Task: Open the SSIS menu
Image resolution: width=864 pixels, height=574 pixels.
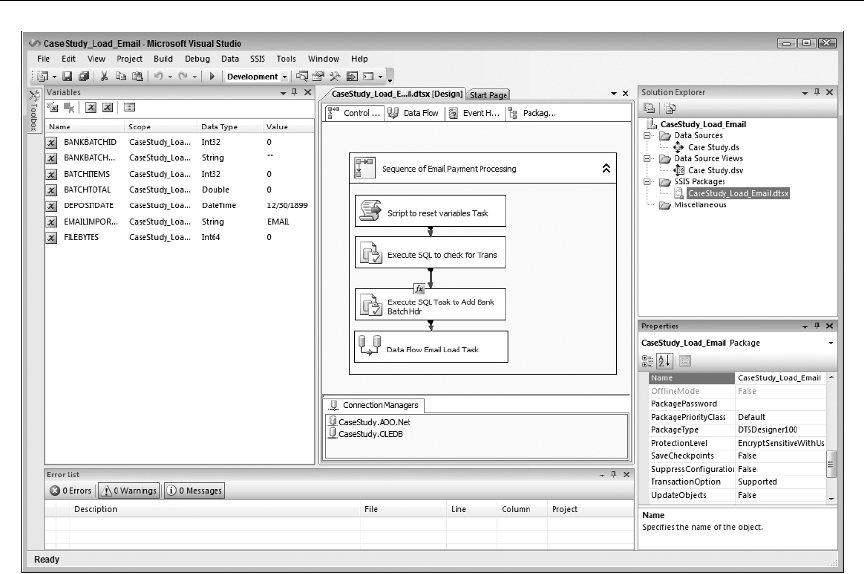Action: pyautogui.click(x=257, y=59)
